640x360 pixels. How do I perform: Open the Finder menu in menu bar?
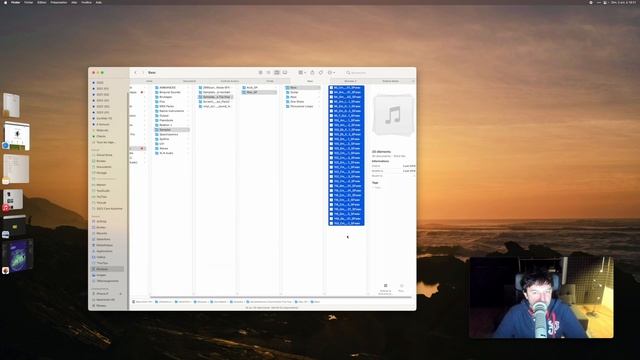[16, 2]
